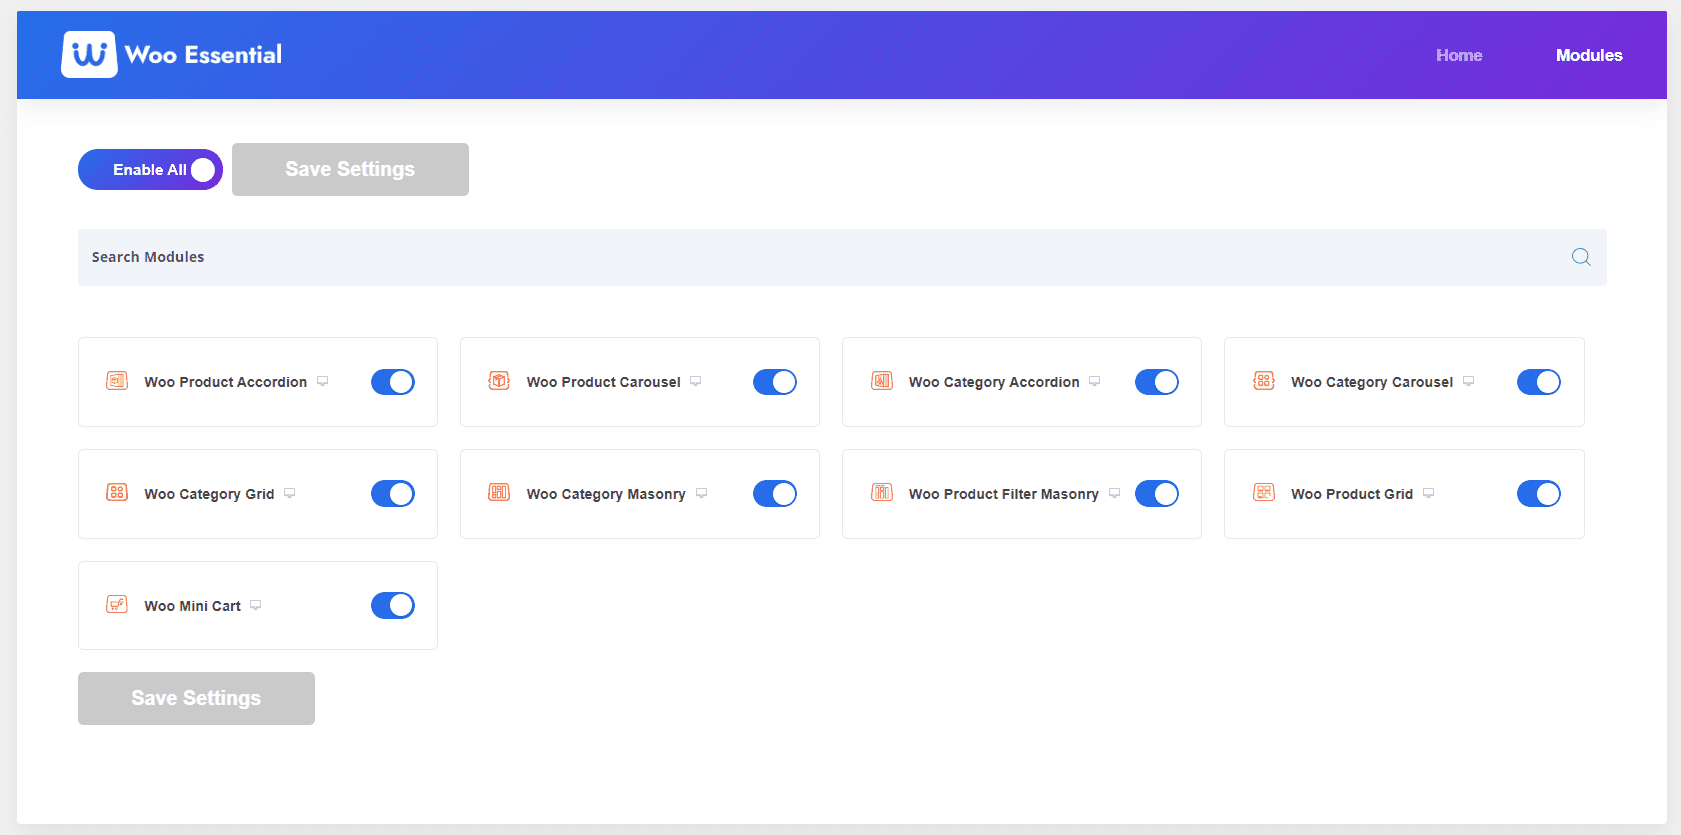Click the Woo Product Accordion module icon
Image resolution: width=1681 pixels, height=835 pixels.
pos(117,381)
